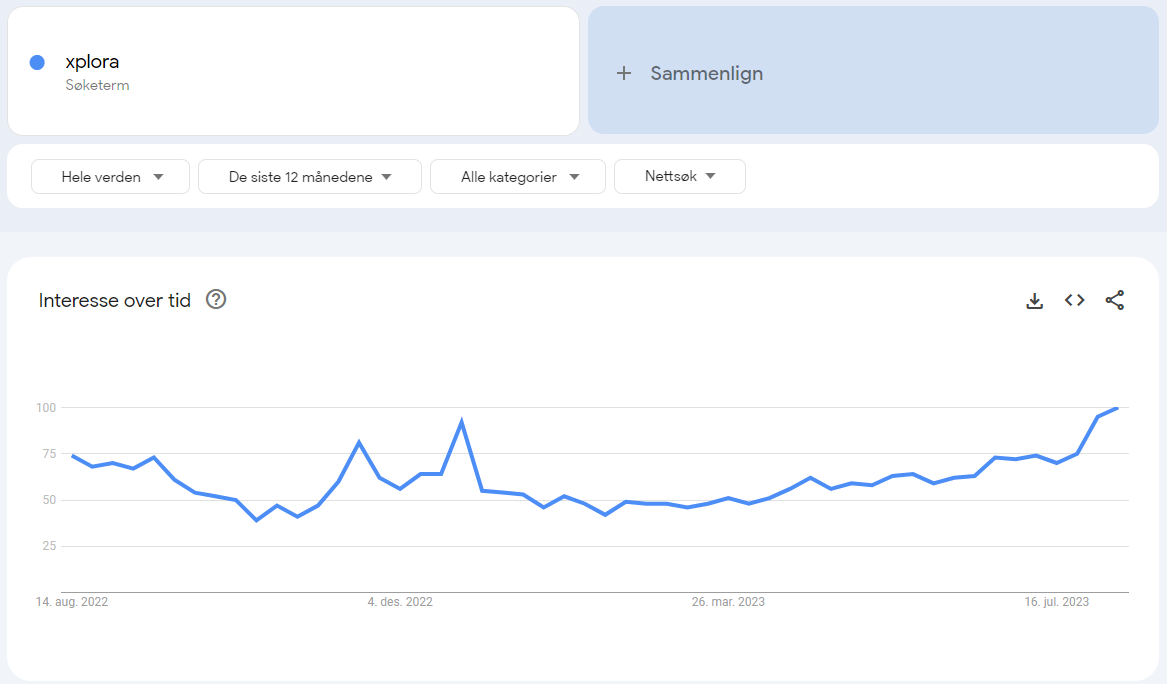Click the 14. aug. 2022 axis date

click(x=72, y=601)
